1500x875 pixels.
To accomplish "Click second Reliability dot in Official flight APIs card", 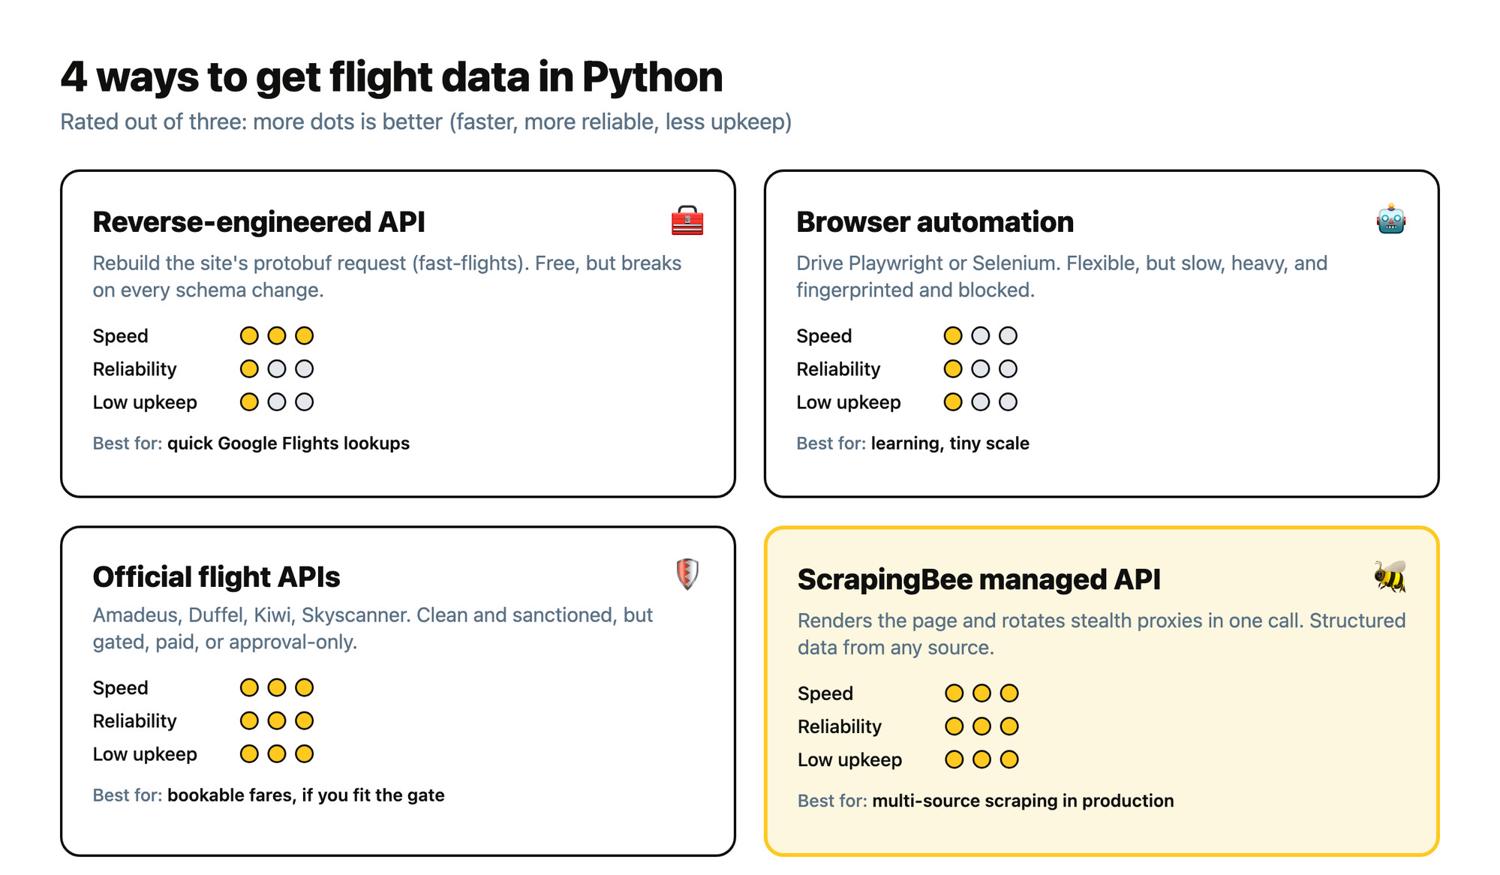I will tap(277, 721).
